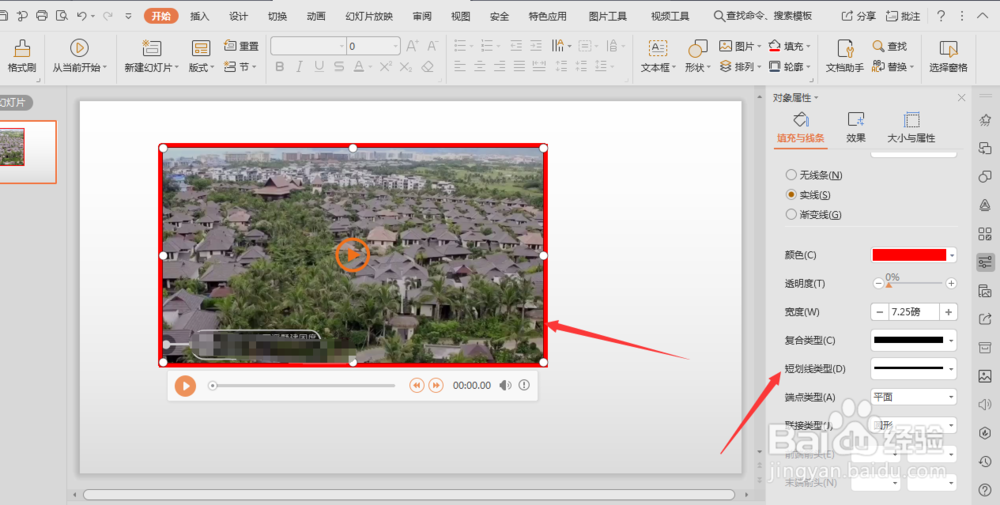Toggle underline formatting
The height and width of the screenshot is (505, 1000).
(x=319, y=66)
